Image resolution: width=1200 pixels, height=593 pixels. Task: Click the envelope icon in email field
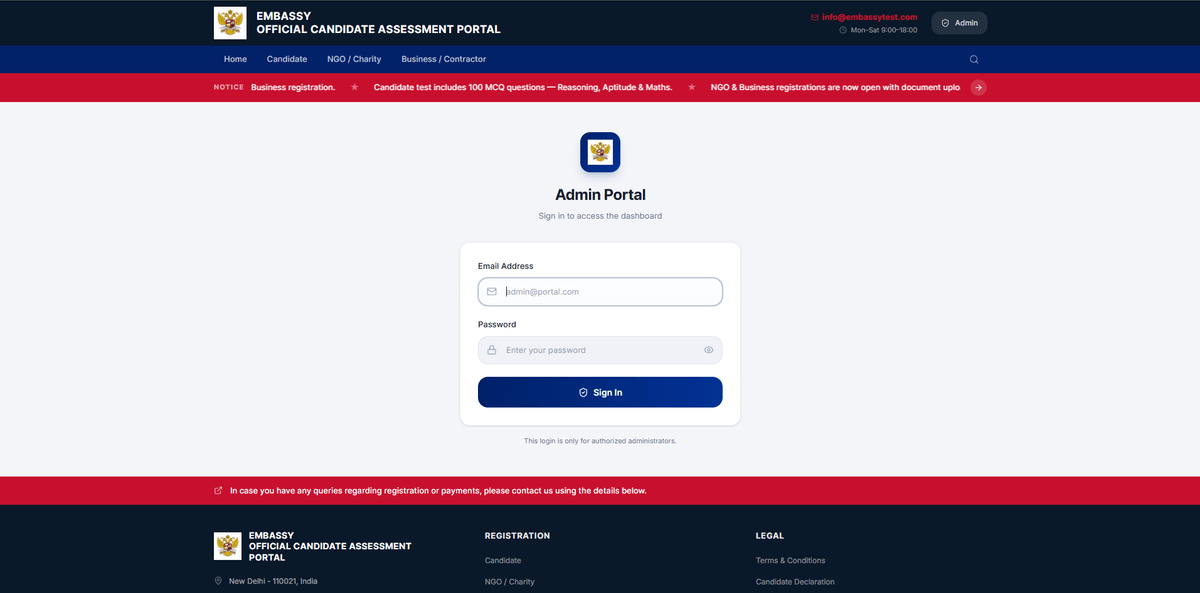492,292
